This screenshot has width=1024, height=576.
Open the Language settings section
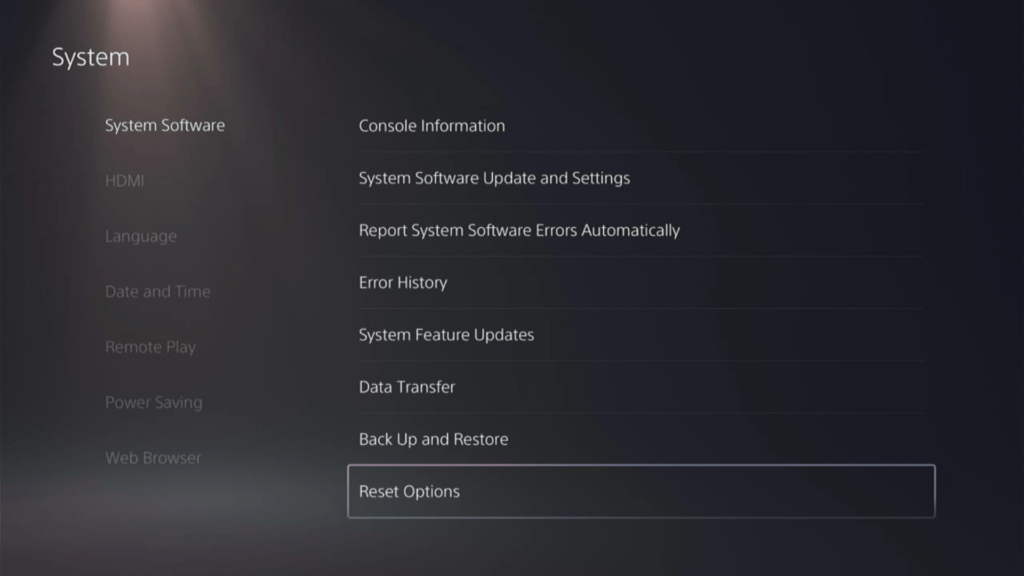coord(140,236)
